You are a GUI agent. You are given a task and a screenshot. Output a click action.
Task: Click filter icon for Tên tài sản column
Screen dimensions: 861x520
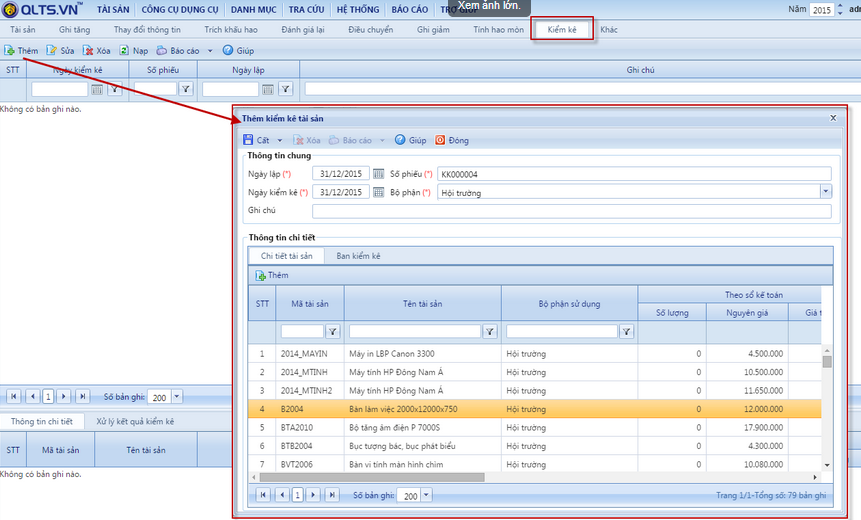pyautogui.click(x=490, y=331)
